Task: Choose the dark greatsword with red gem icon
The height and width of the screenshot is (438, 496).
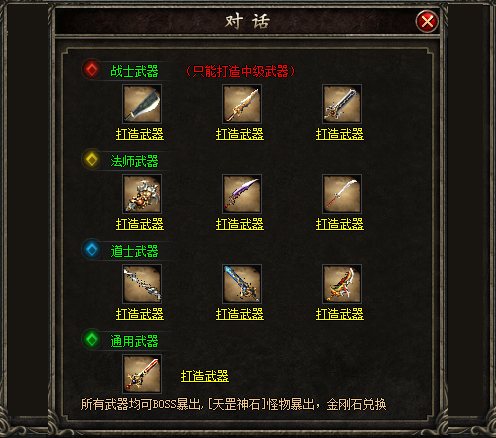Action: pyautogui.click(x=342, y=104)
